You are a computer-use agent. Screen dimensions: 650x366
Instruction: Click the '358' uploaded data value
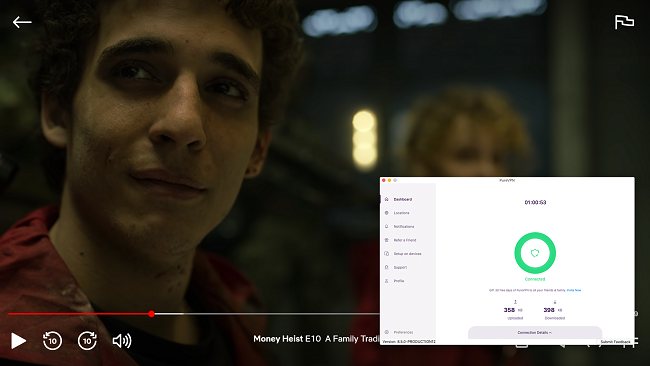tap(509, 310)
